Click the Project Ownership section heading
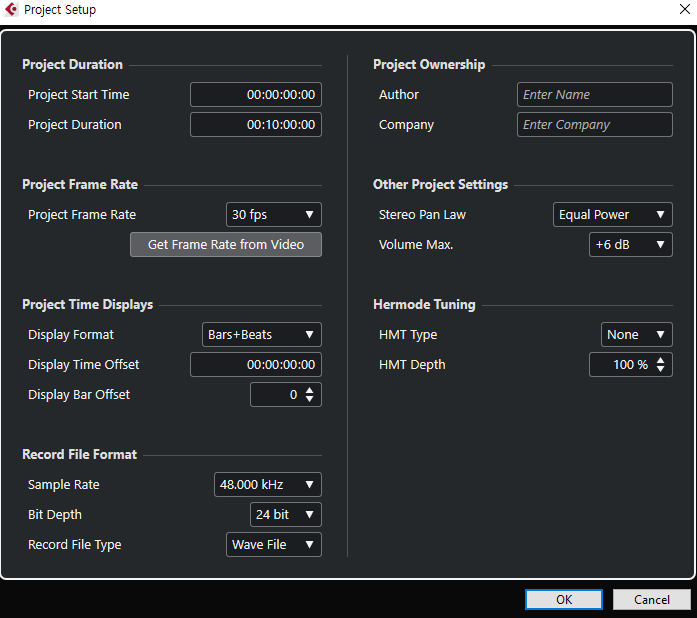 point(429,64)
